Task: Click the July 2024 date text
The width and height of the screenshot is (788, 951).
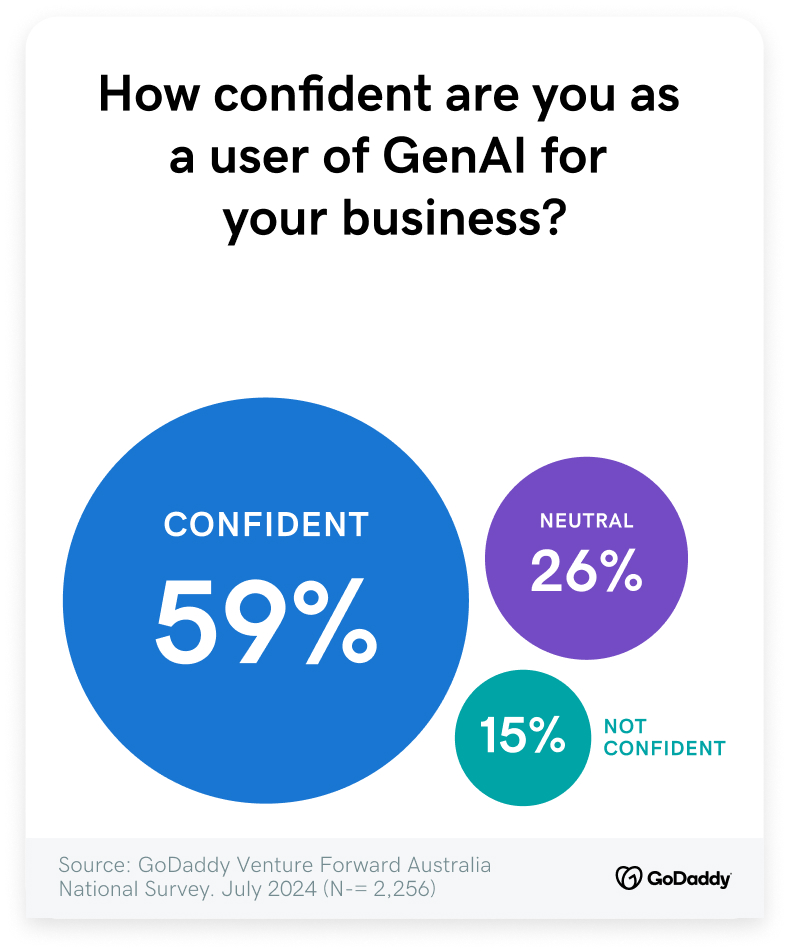Action: [x=269, y=889]
